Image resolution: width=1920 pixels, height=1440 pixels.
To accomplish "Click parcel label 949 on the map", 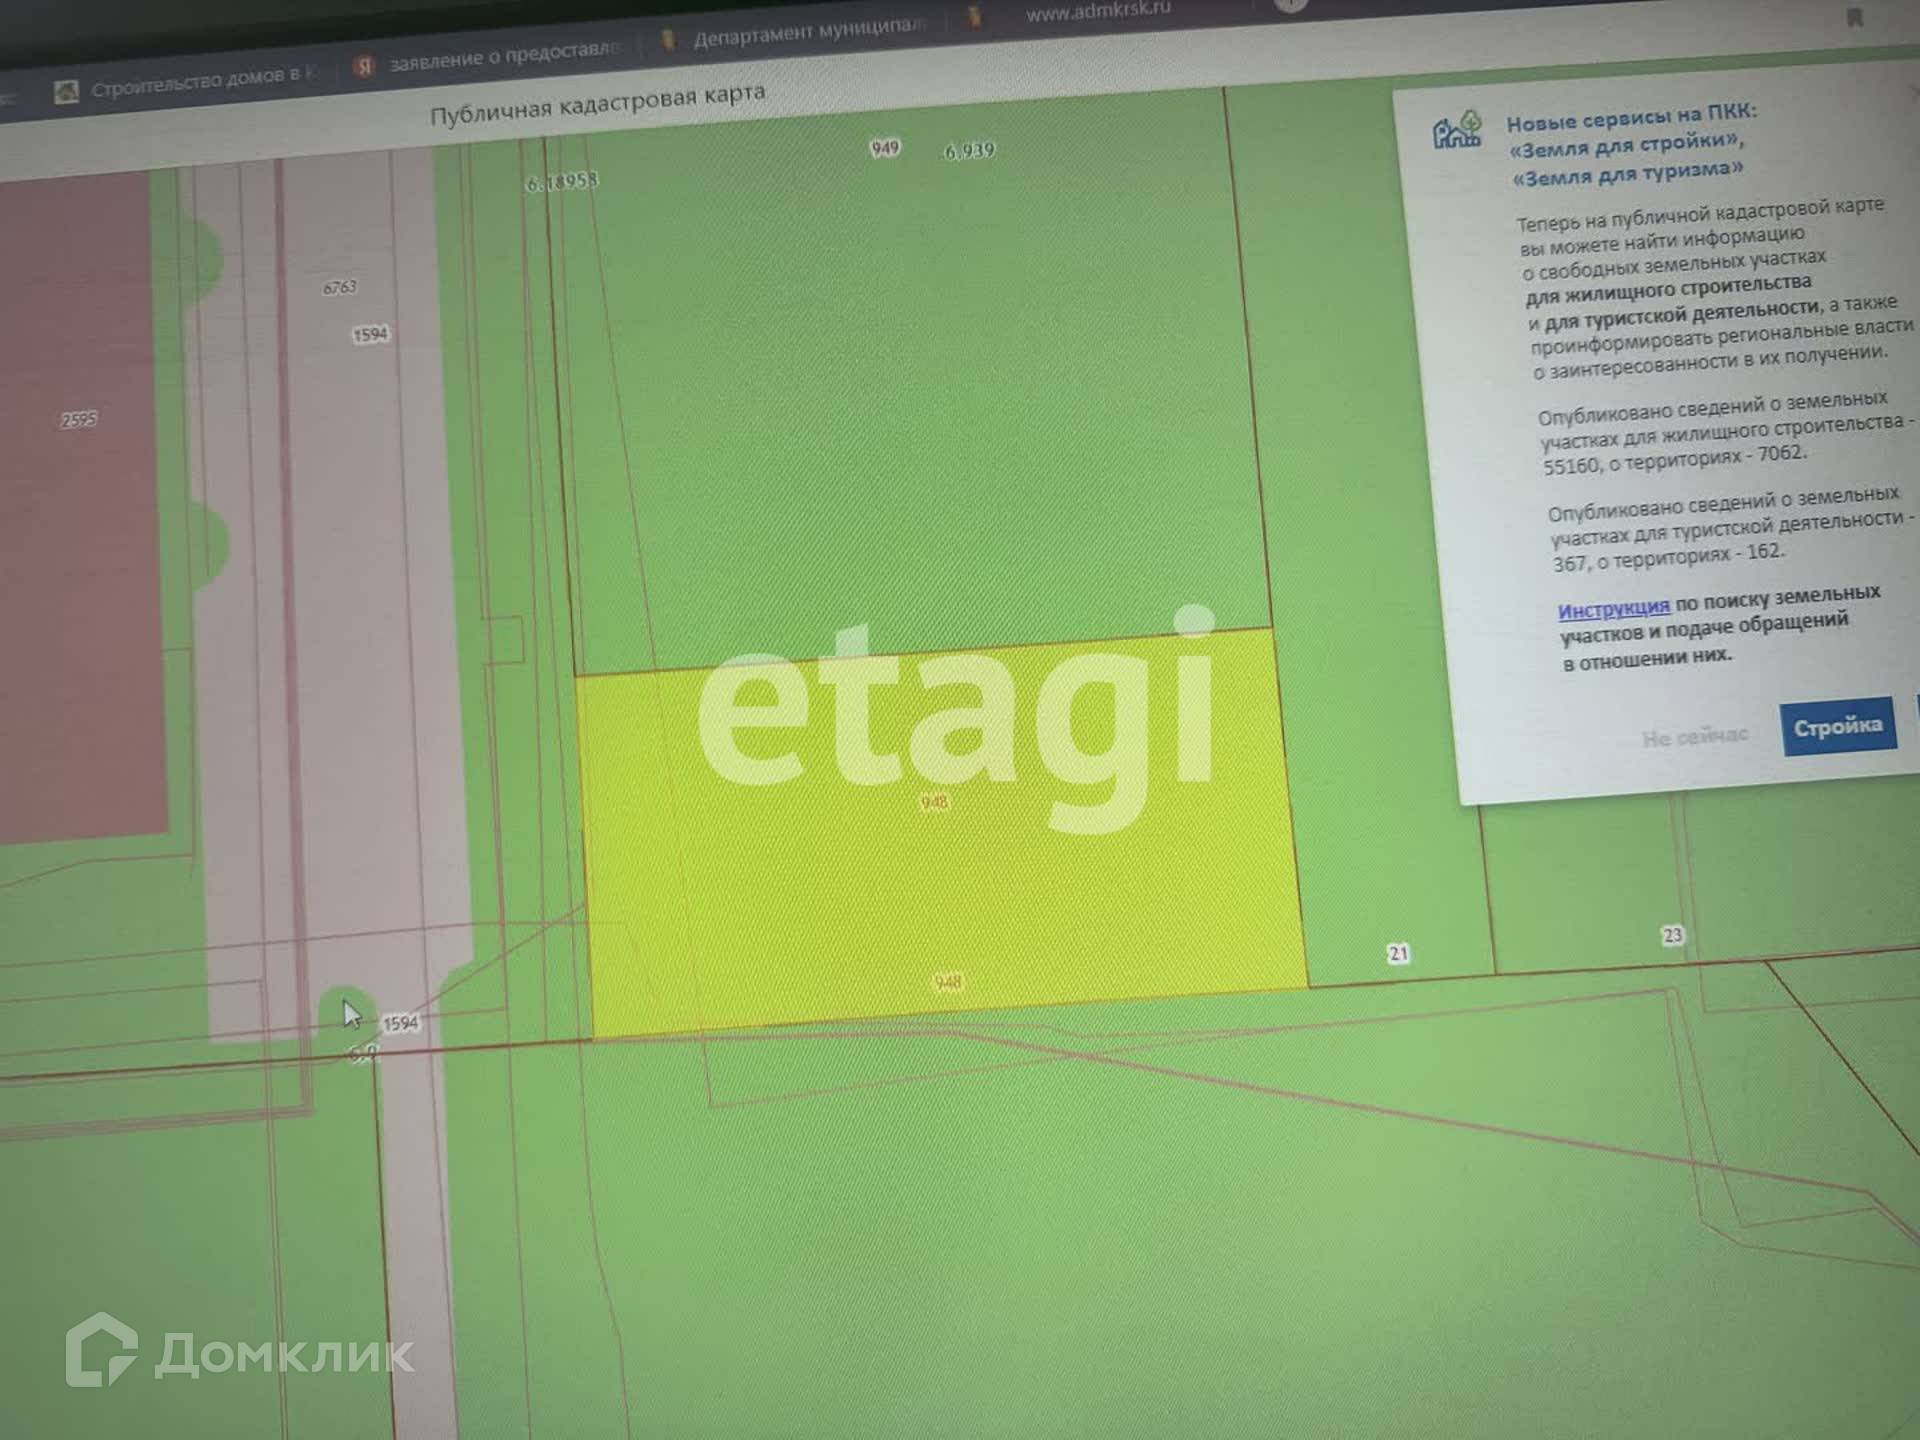I will [x=885, y=149].
